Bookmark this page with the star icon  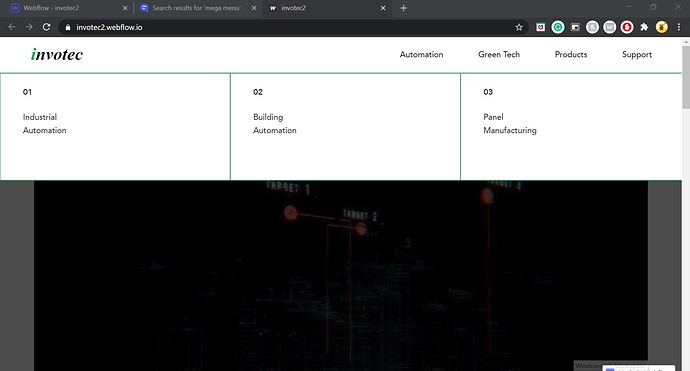pyautogui.click(x=519, y=27)
